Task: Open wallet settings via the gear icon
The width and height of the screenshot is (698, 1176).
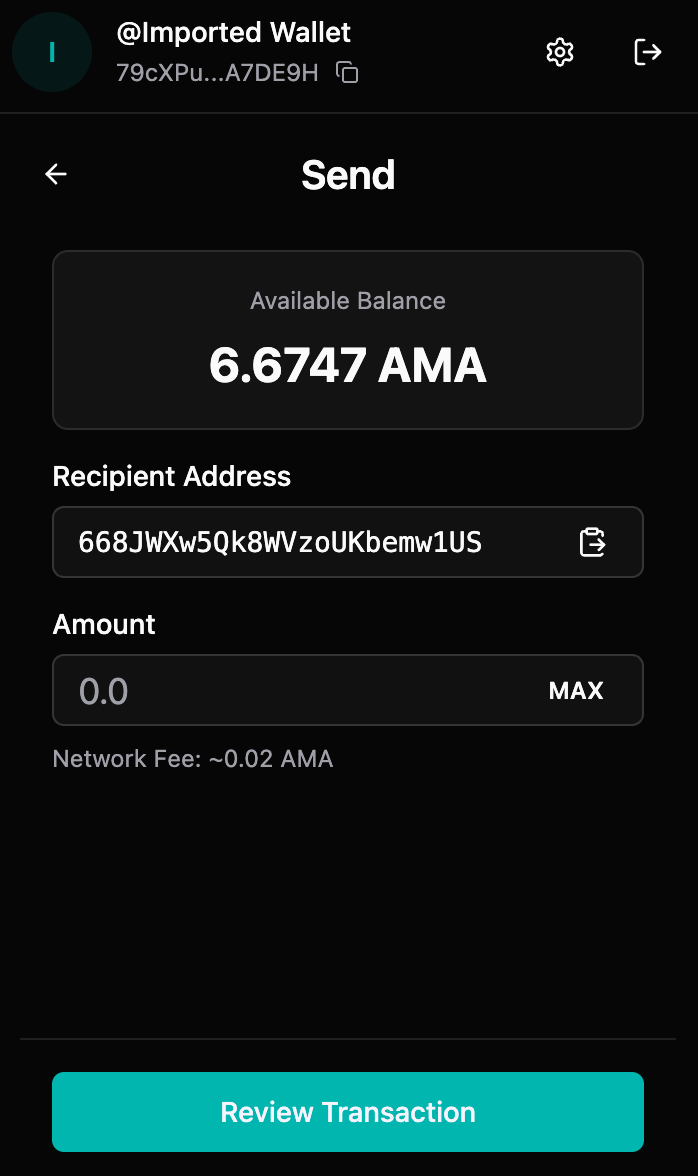Action: coord(560,52)
